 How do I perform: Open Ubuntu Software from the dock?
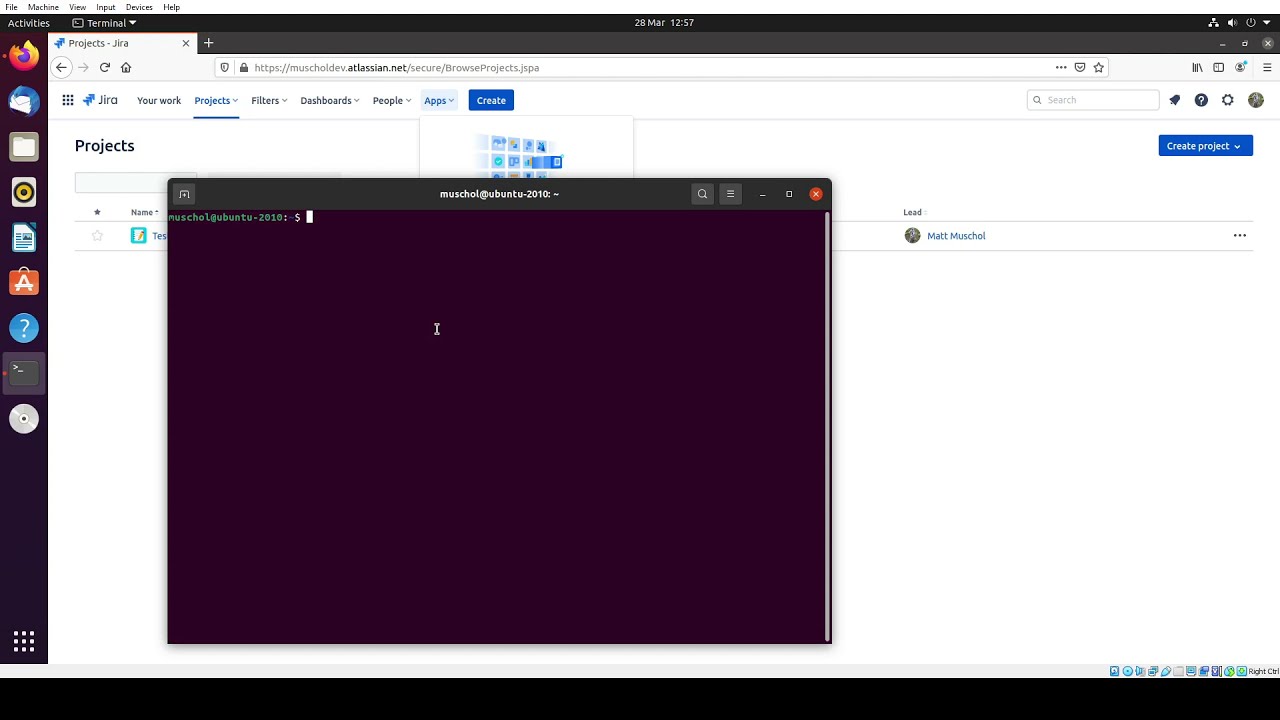[x=24, y=283]
